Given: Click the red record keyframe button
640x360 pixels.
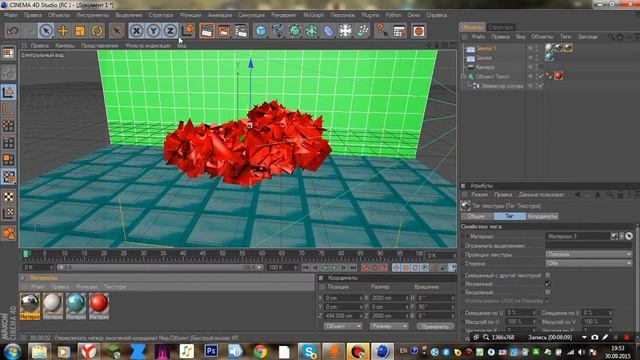Looking at the screenshot, I should tap(364, 268).
